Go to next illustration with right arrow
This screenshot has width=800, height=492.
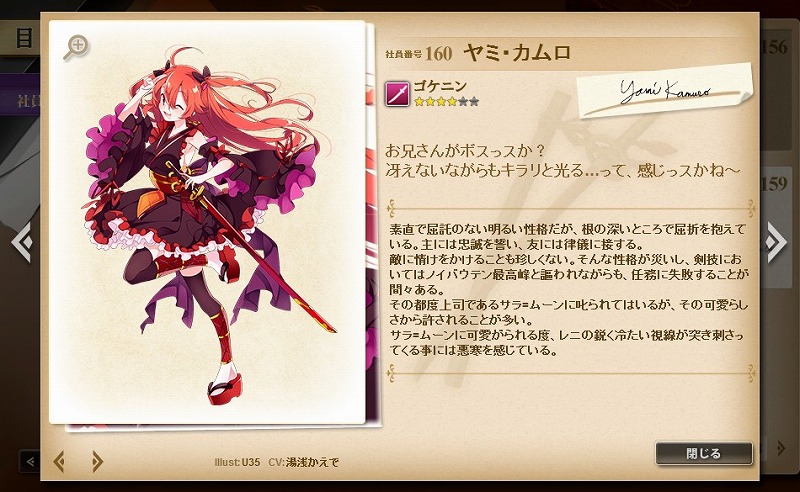97,461
